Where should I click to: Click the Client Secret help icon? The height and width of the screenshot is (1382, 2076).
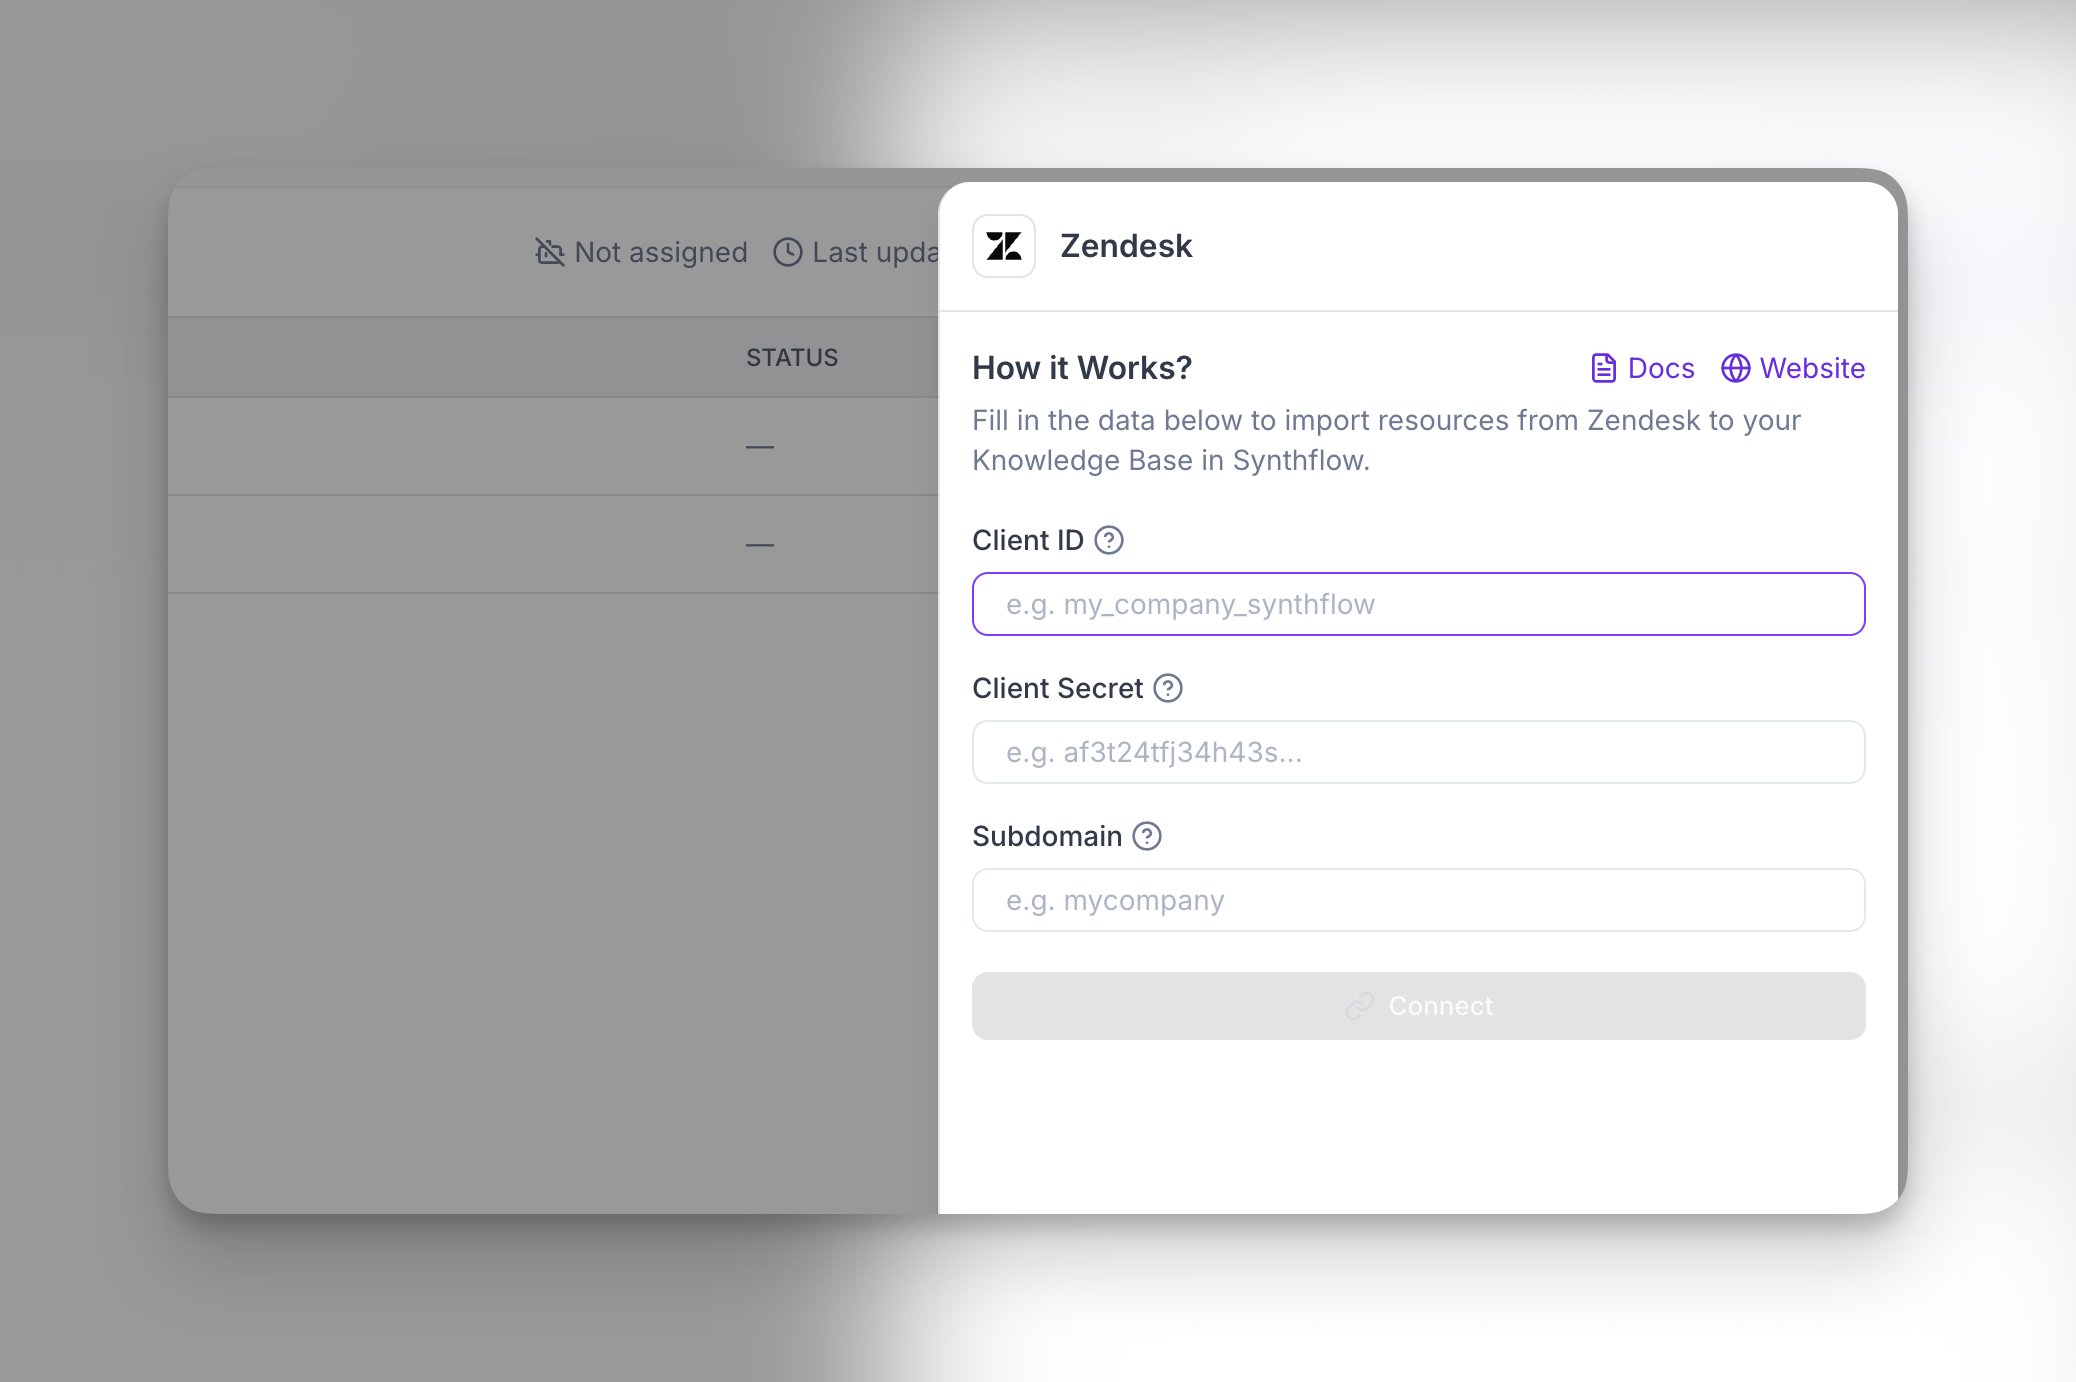(x=1168, y=688)
